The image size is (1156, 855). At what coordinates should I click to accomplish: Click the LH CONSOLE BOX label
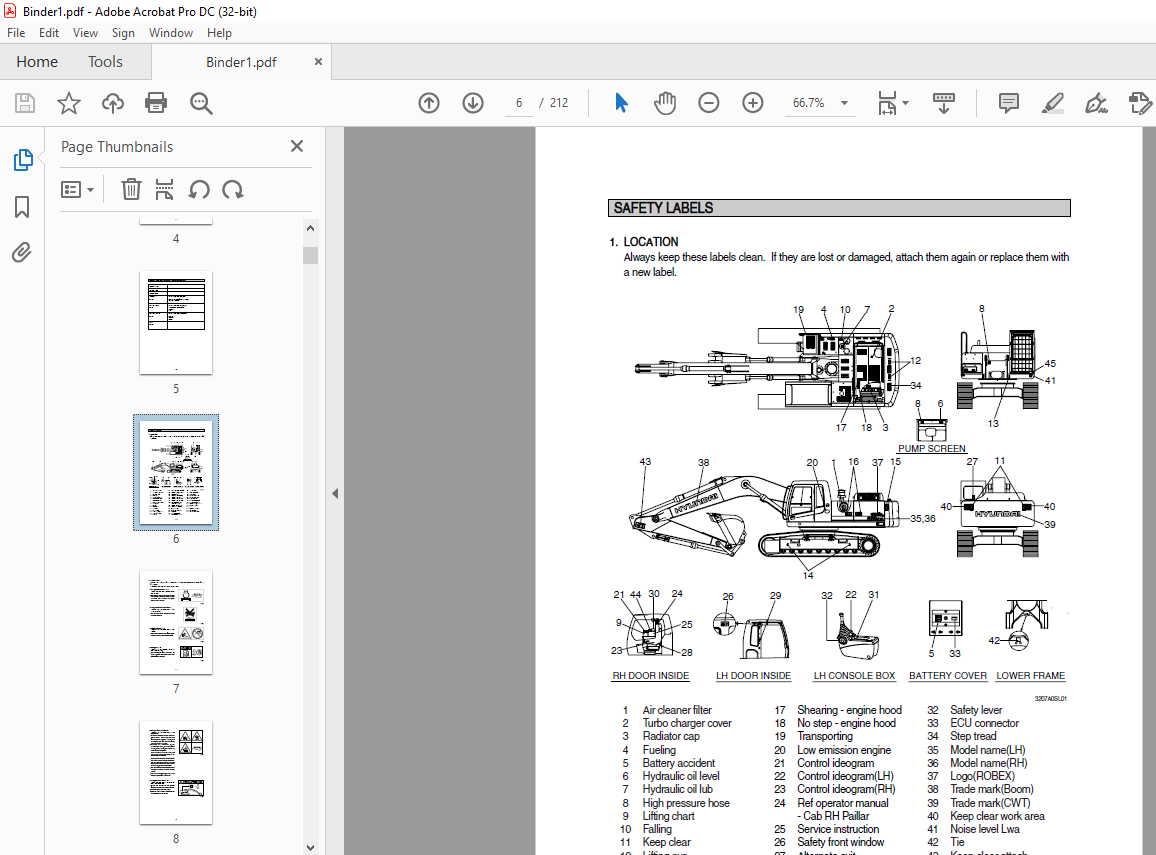(x=854, y=676)
